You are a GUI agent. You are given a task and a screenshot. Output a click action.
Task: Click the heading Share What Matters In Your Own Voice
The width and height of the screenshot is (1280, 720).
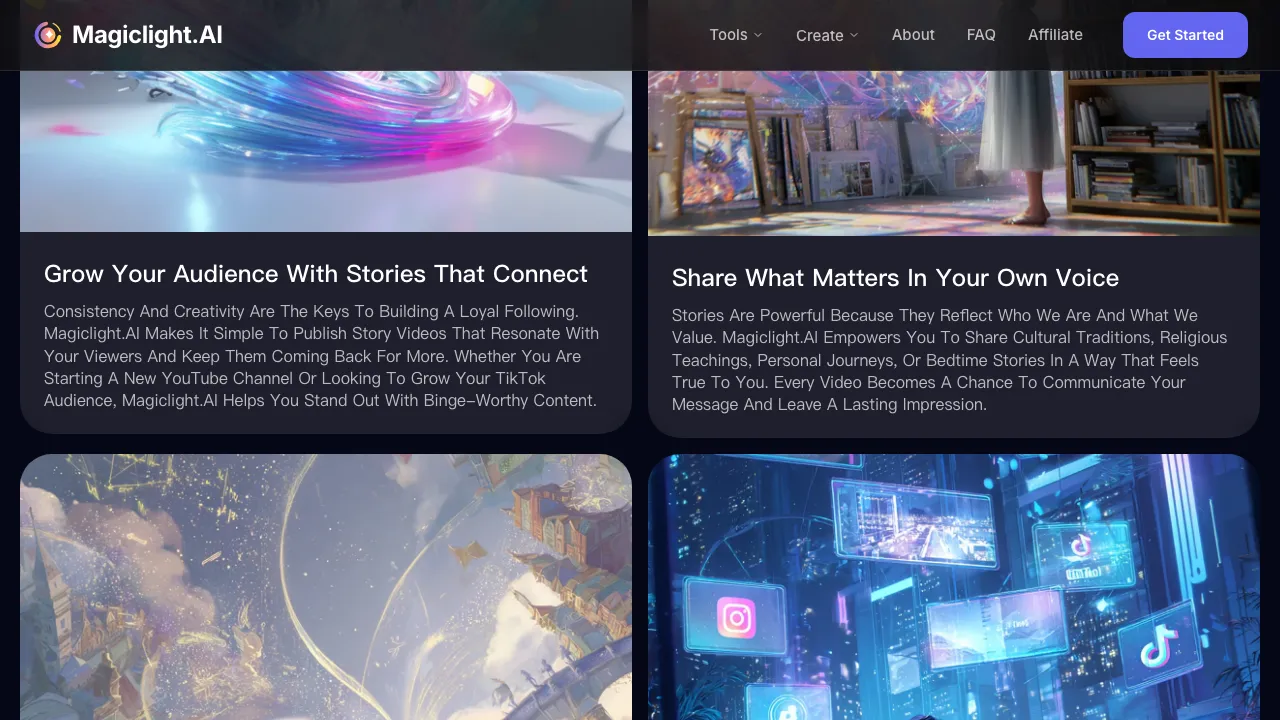pyautogui.click(x=895, y=278)
